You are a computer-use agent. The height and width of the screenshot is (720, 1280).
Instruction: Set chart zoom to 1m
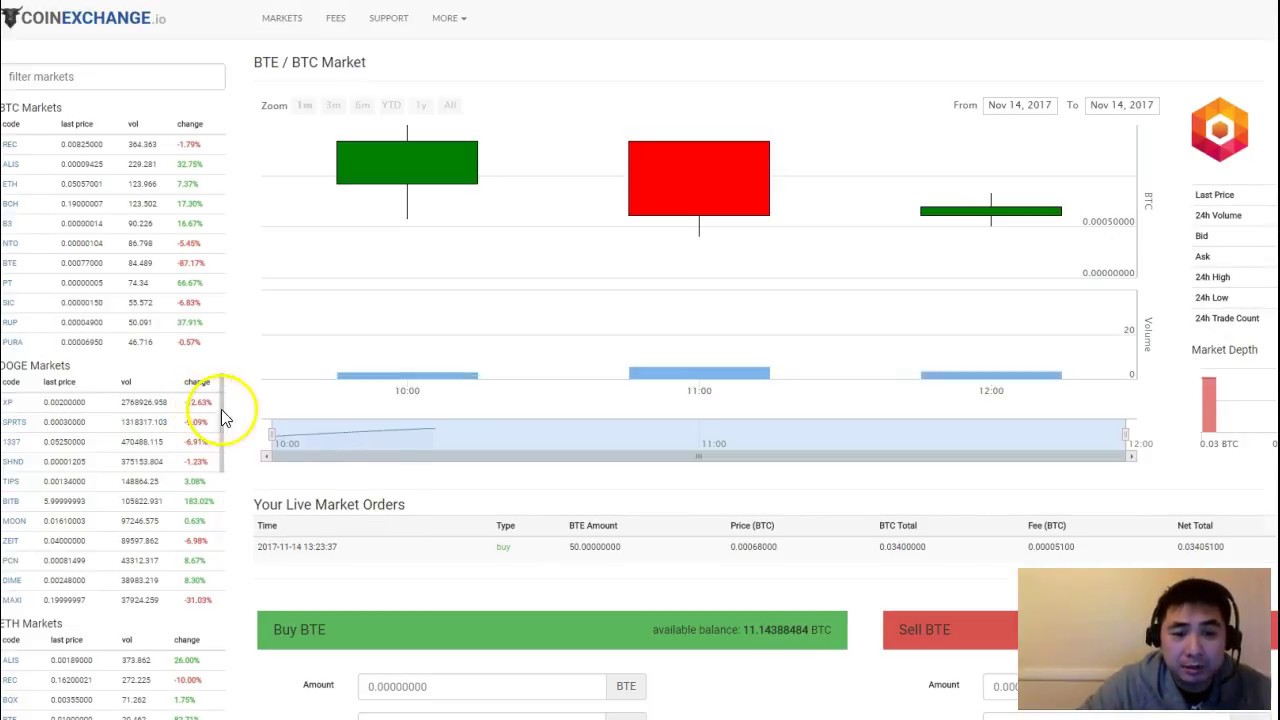(304, 105)
